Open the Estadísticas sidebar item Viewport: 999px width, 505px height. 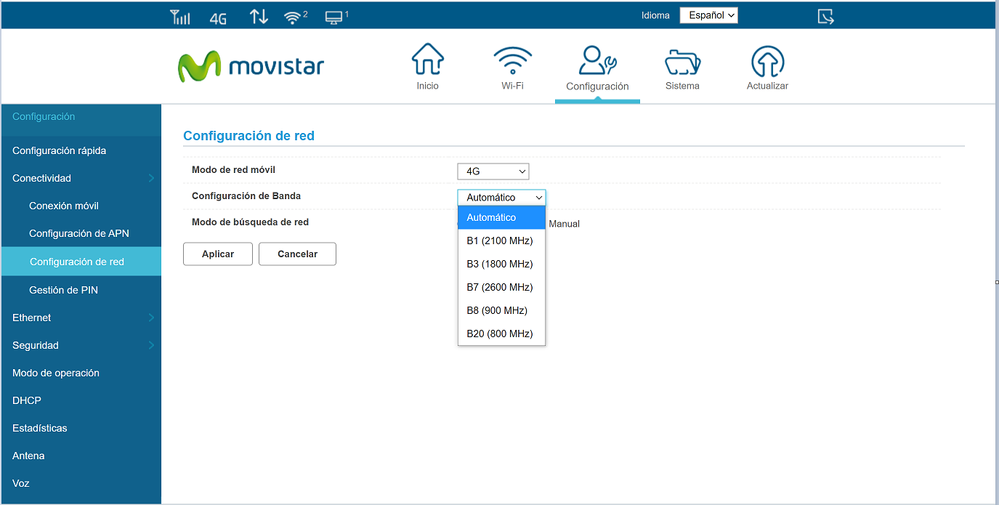(x=40, y=428)
